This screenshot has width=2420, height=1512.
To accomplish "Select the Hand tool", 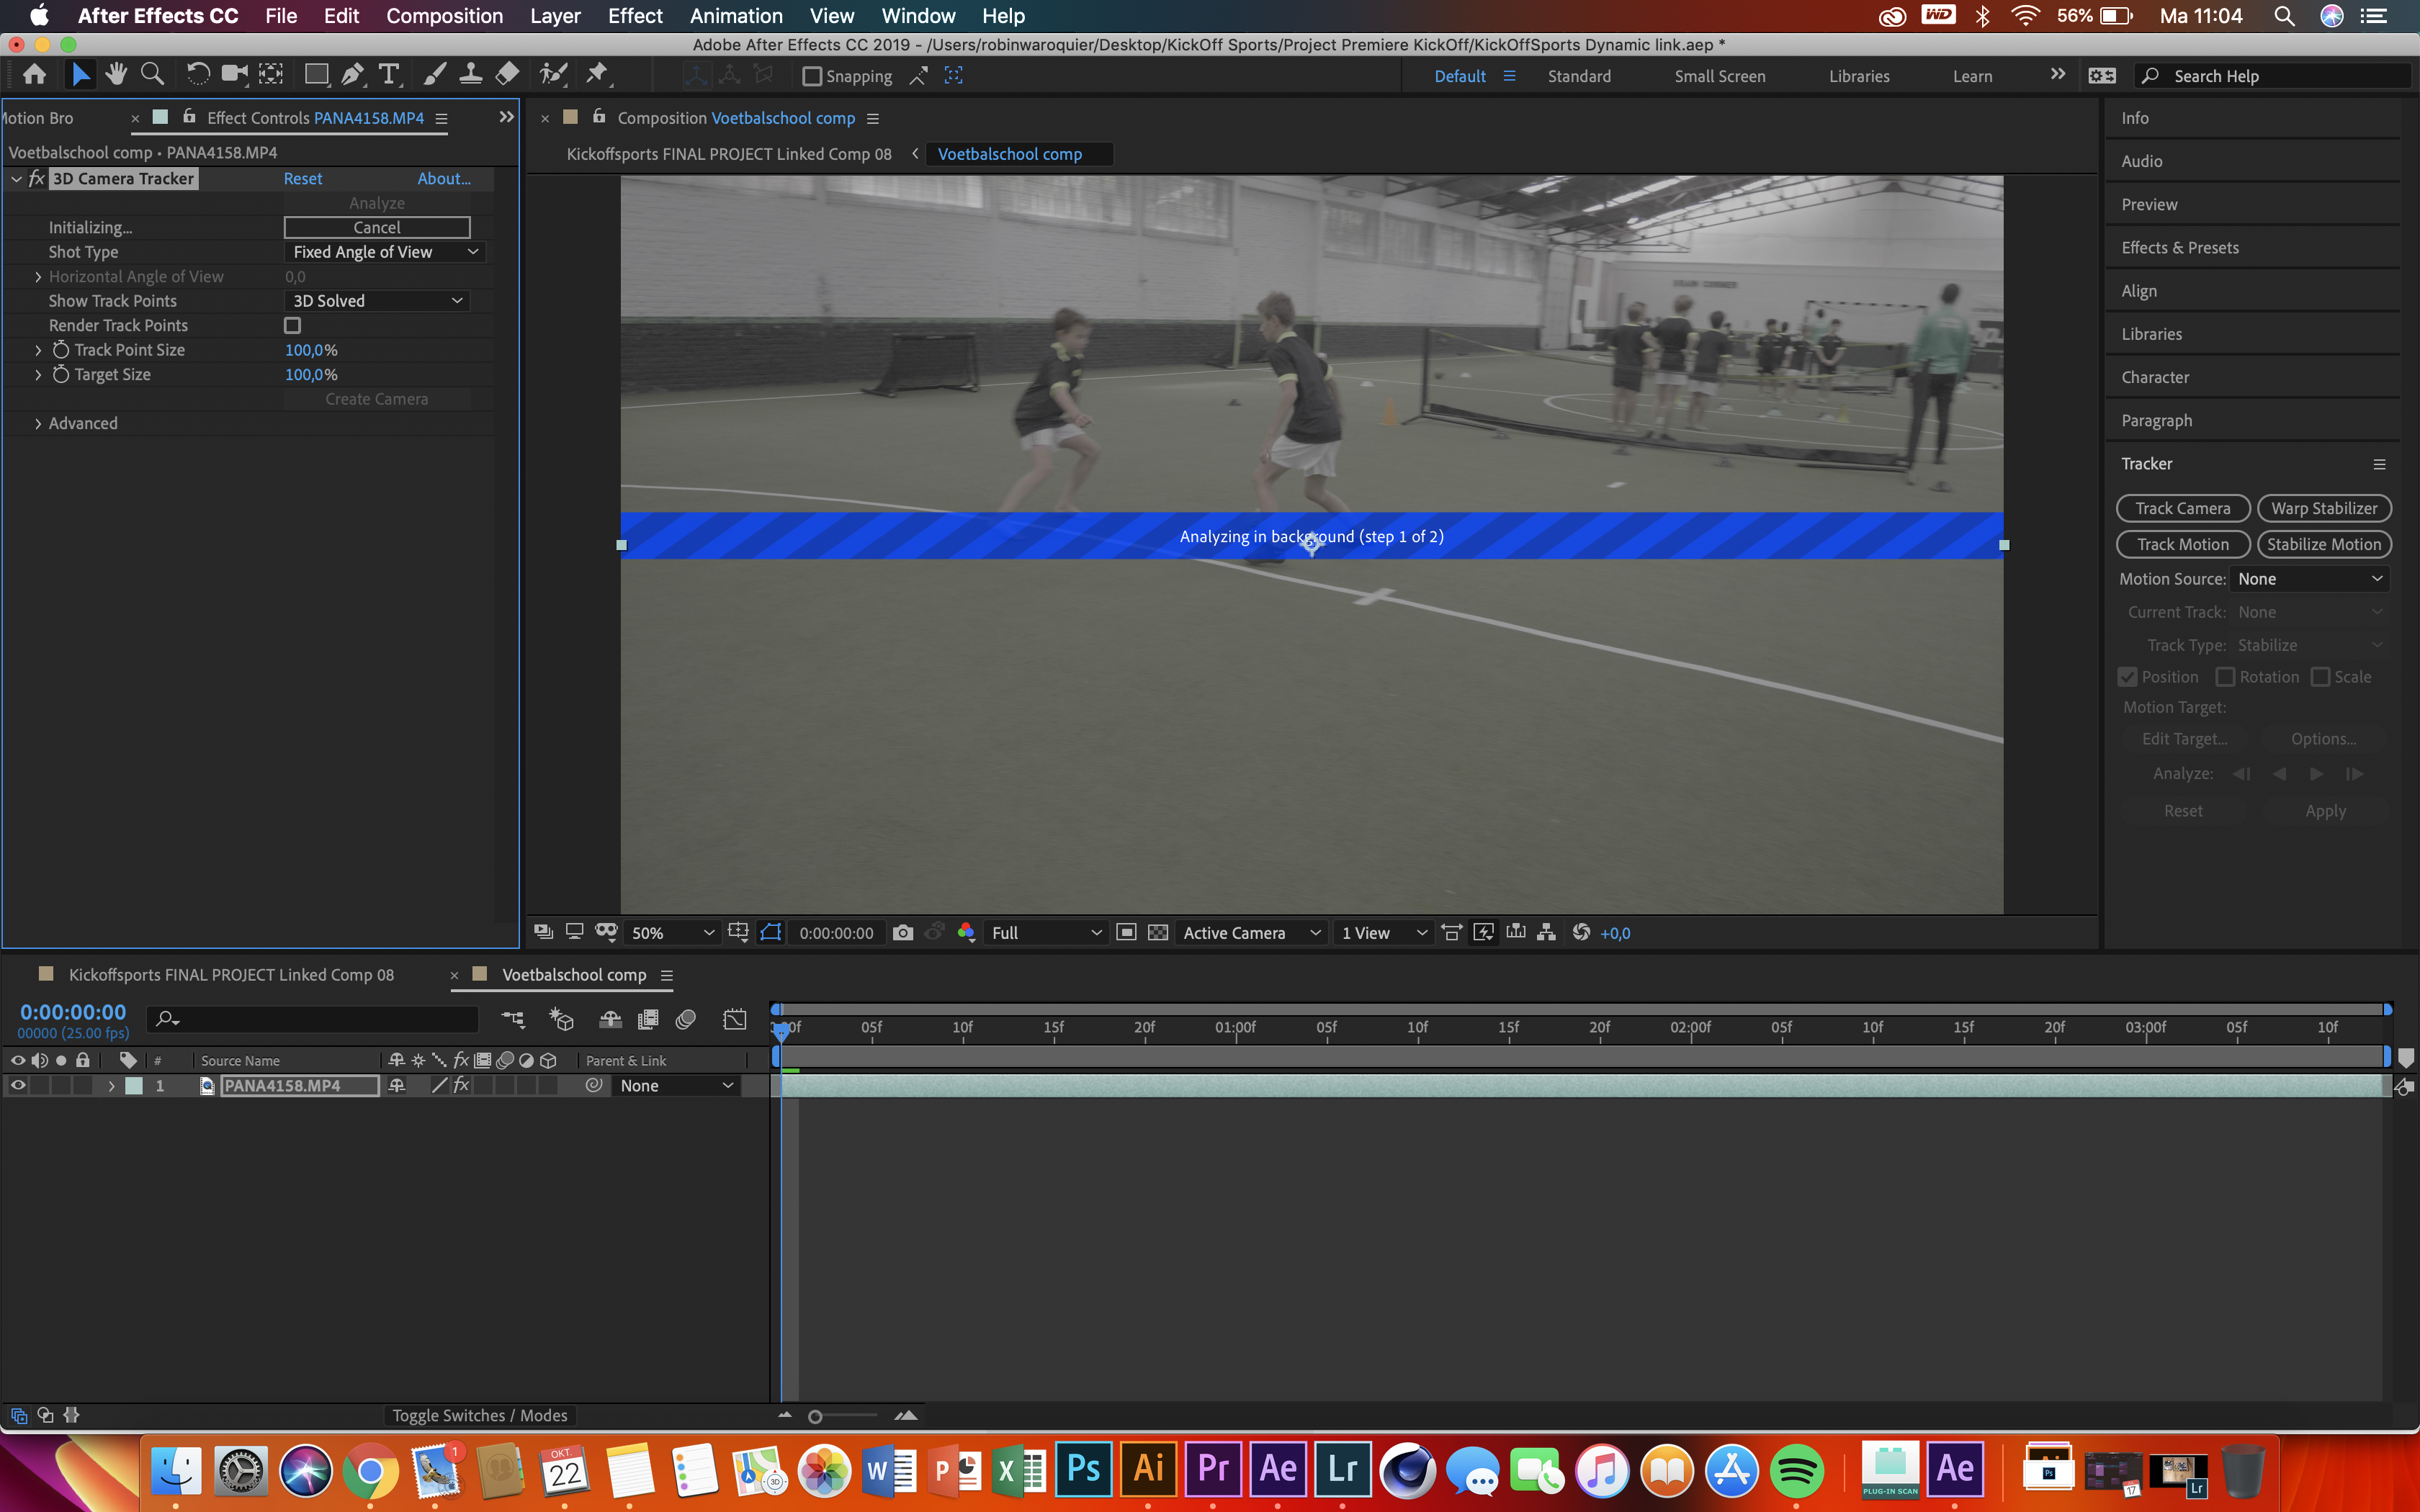I will 116,75.
